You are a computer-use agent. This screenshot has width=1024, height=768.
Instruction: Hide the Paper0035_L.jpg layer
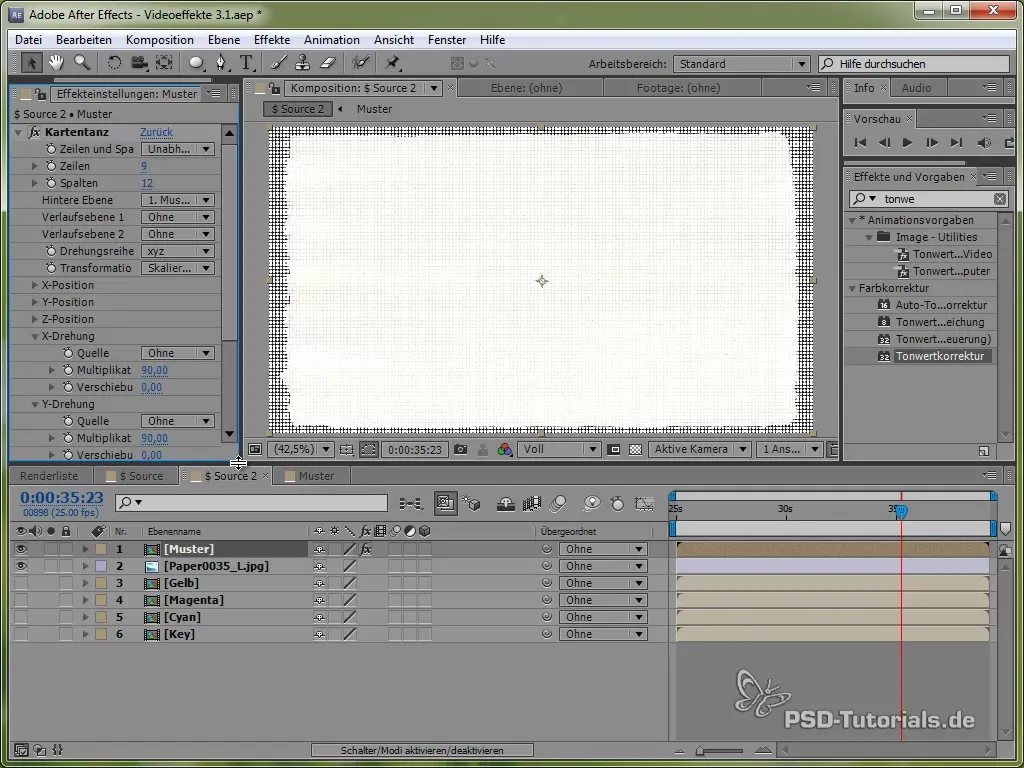pos(21,566)
